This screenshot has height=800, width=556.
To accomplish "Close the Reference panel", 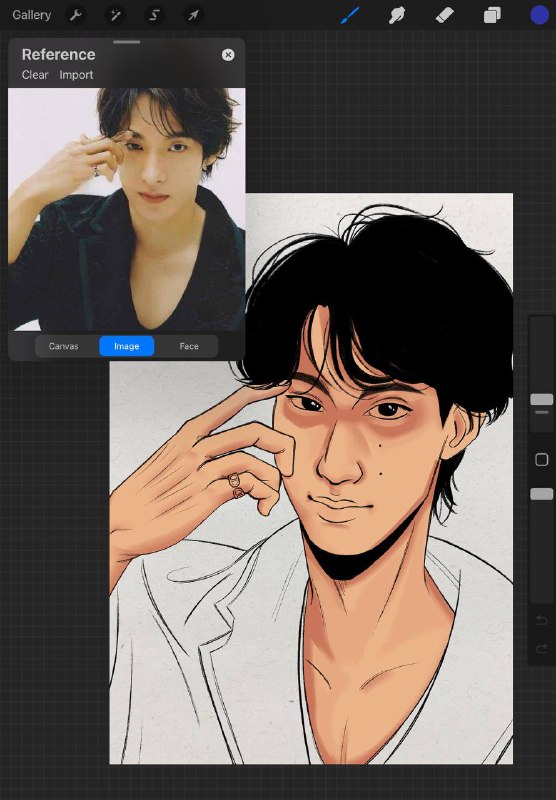I will tap(228, 55).
